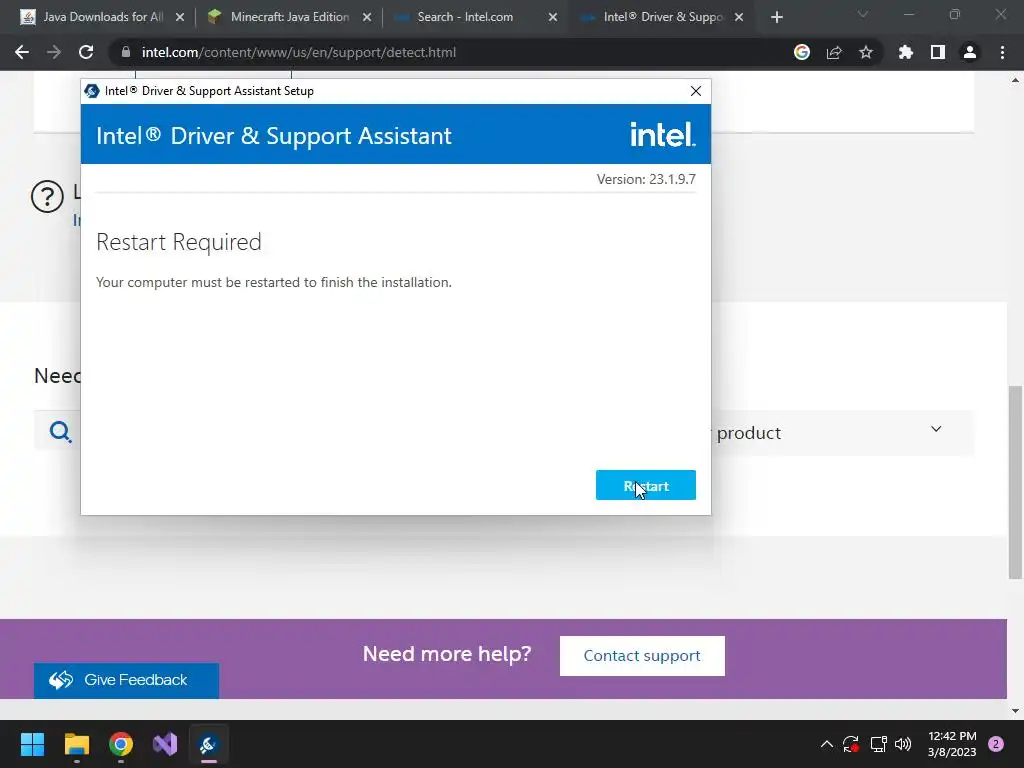Close the Java Downloads tab
Viewport: 1024px width, 768px height.
[180, 18]
